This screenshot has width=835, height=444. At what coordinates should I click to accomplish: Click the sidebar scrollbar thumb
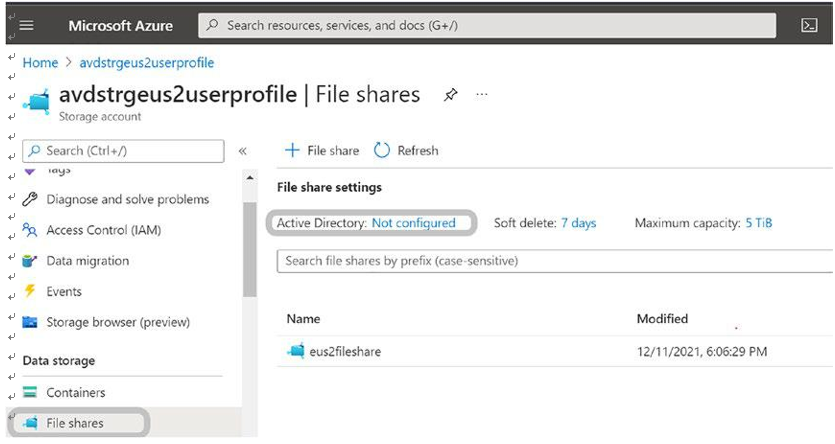pos(249,249)
